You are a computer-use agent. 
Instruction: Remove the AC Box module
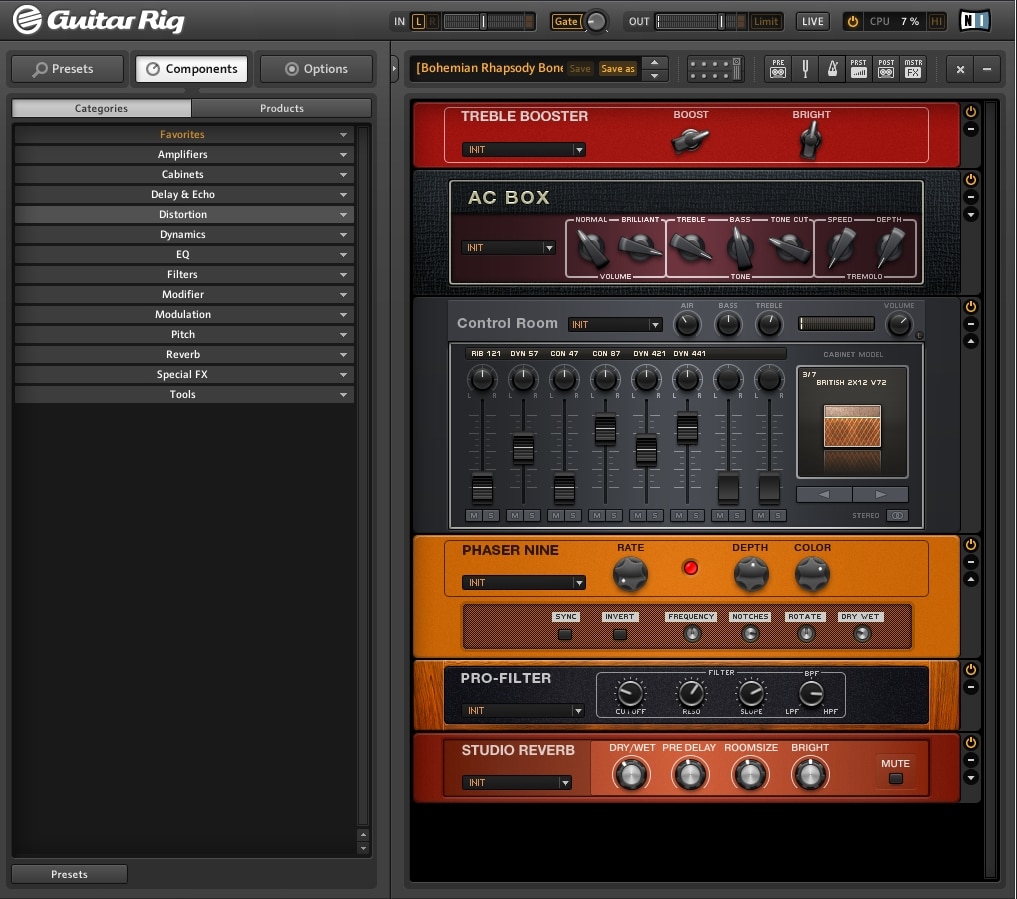coord(970,197)
